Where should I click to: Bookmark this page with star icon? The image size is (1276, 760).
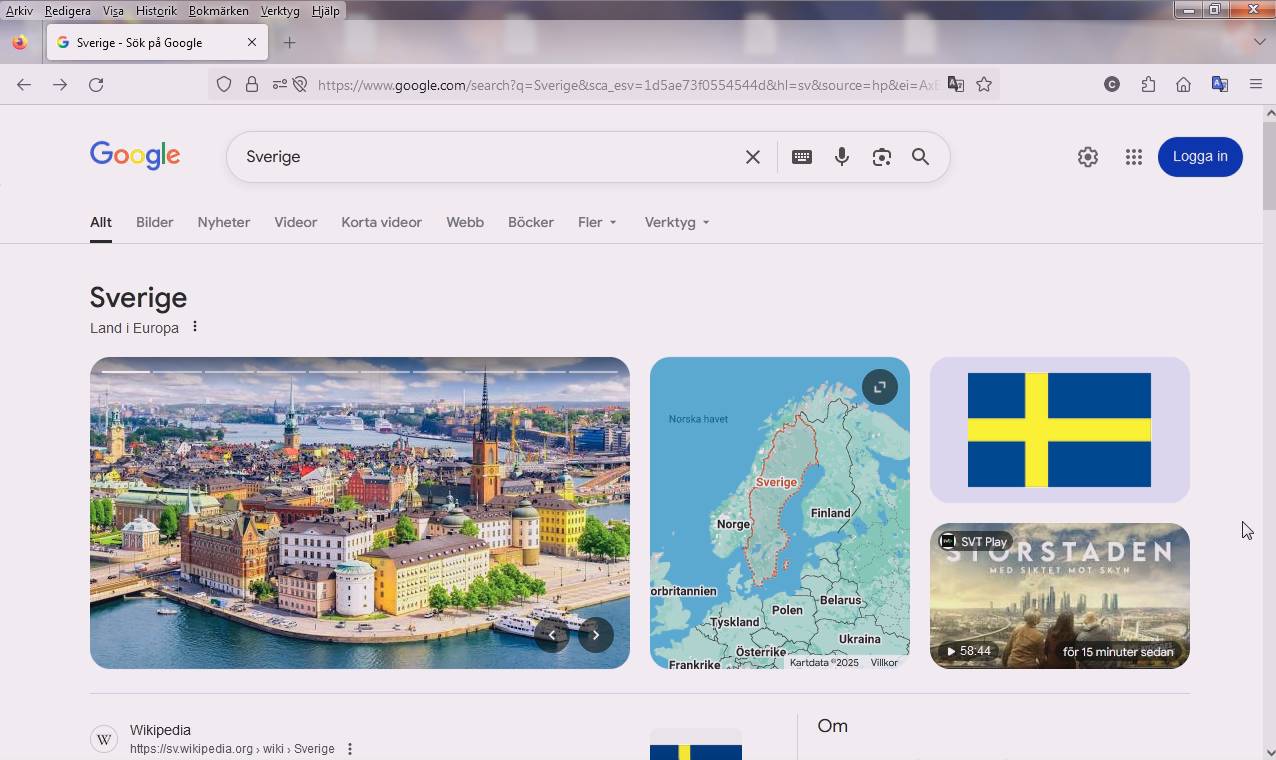coord(984,85)
